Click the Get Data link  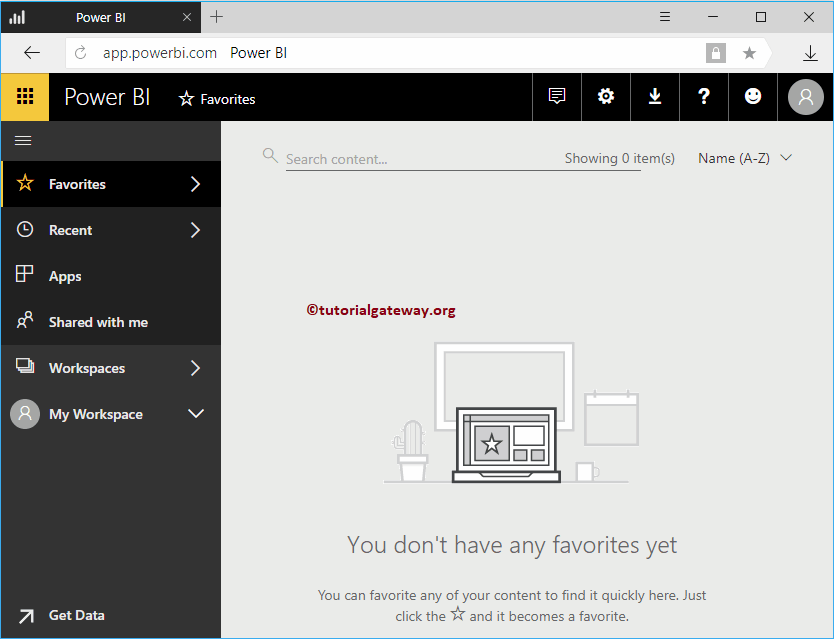pos(77,615)
